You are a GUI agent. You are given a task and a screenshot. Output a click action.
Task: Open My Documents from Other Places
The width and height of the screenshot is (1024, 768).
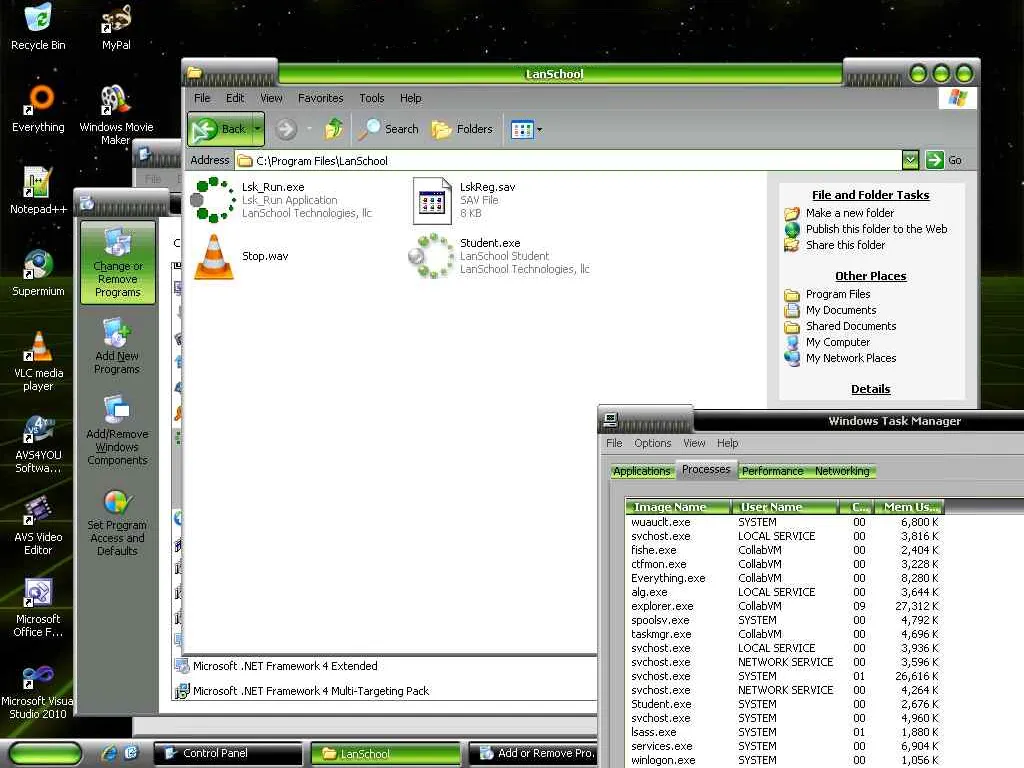840,310
